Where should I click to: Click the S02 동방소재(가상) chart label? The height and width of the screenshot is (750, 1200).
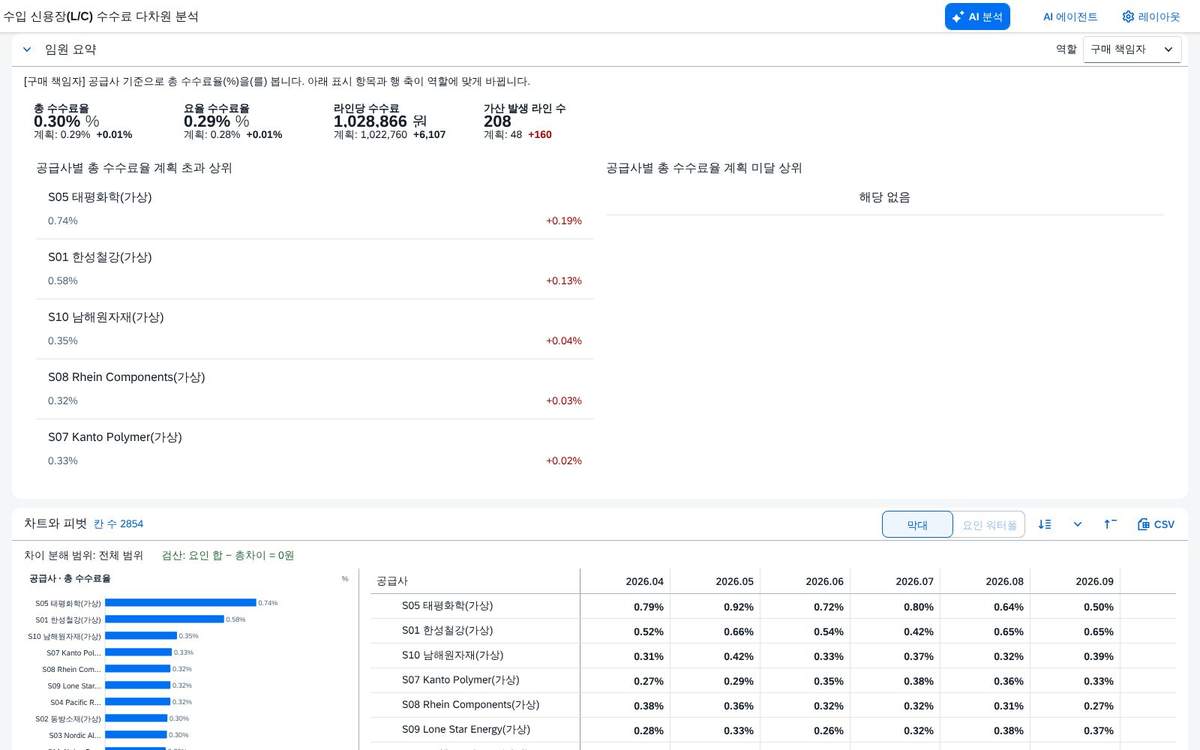pyautogui.click(x=68, y=719)
